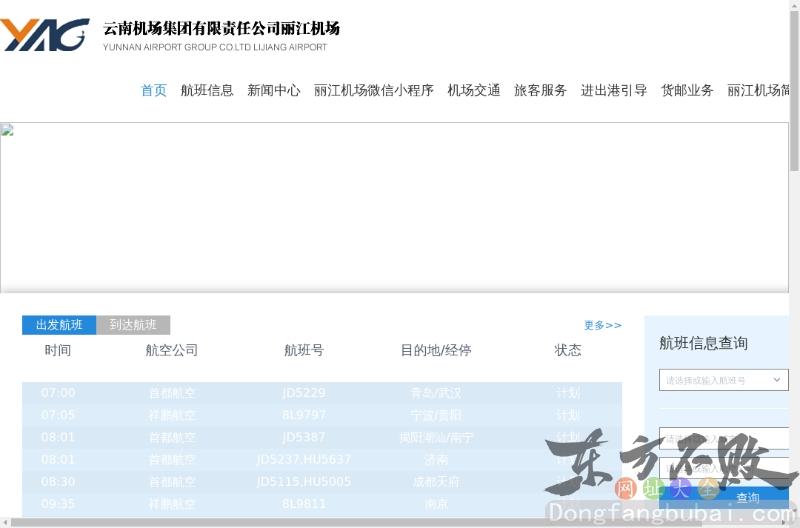The image size is (800, 528).
Task: Click flight number 8L9811
Action: 304,504
